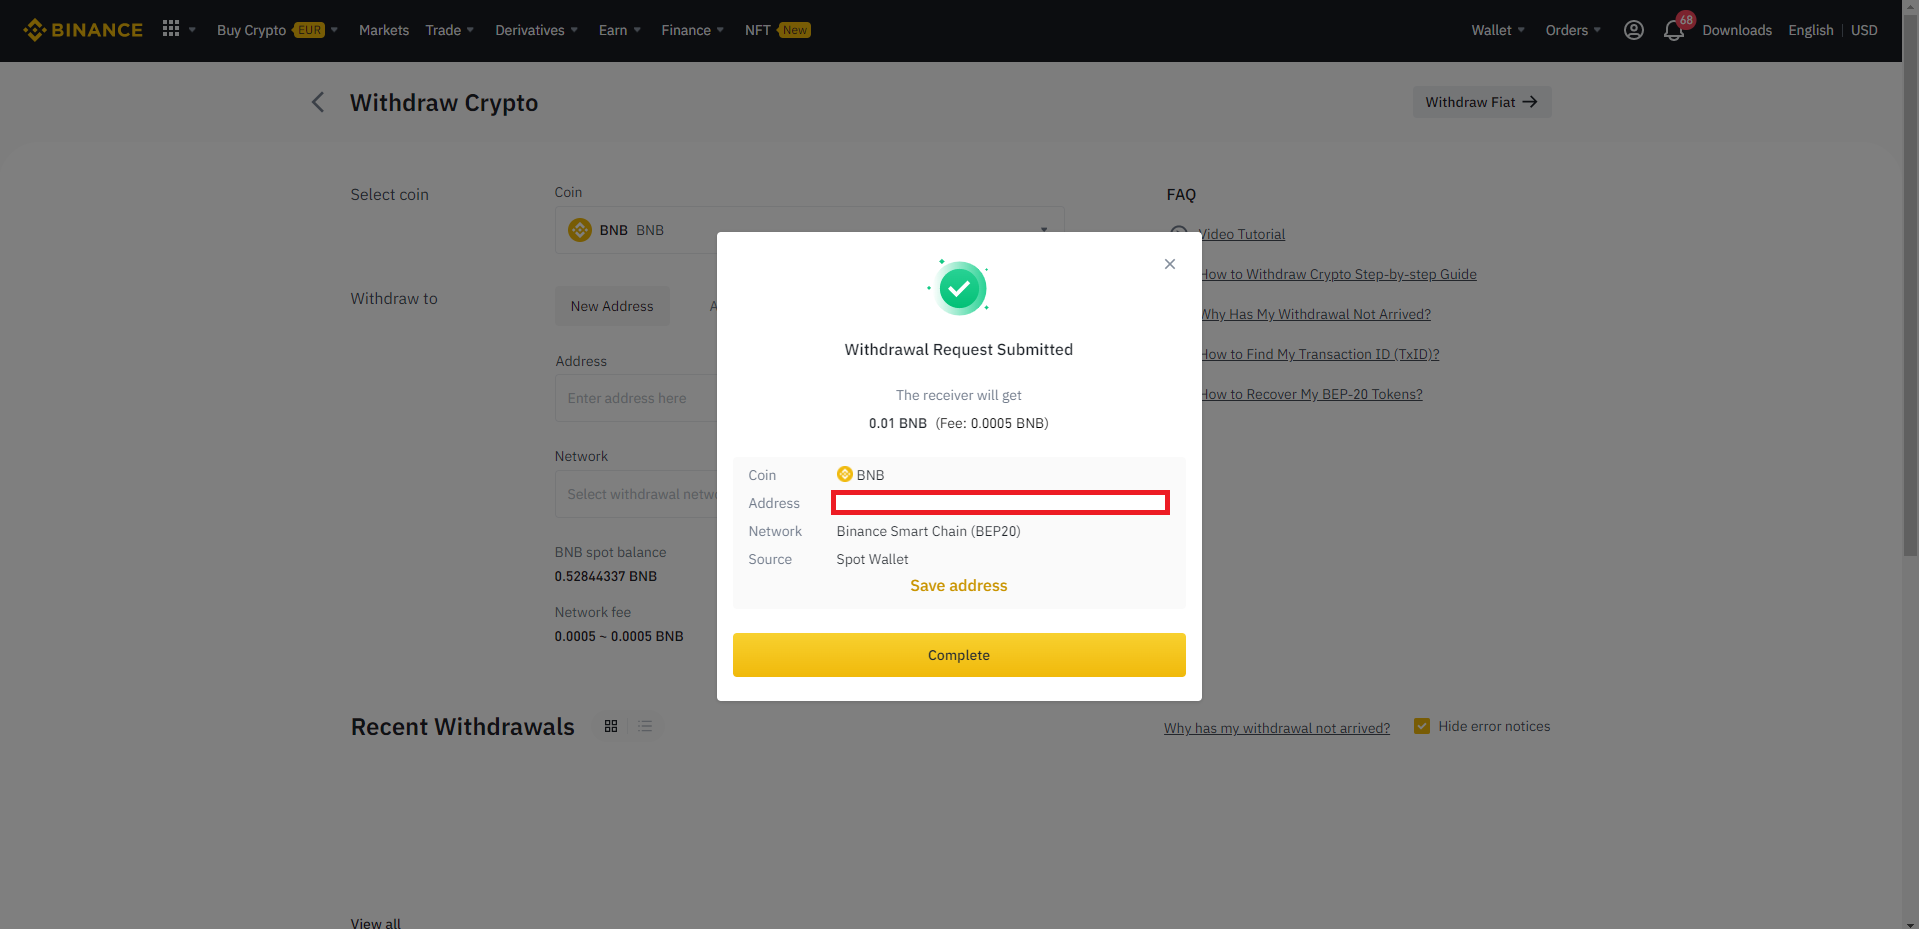
Task: Click the Enter address here field
Action: (x=636, y=398)
